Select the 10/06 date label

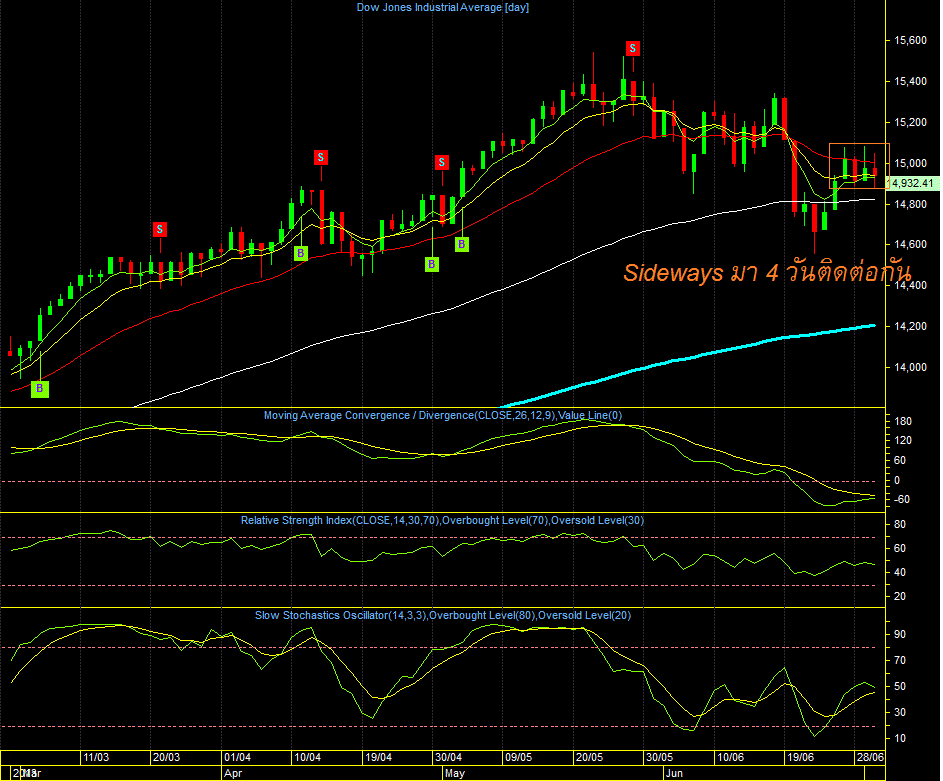click(x=731, y=758)
